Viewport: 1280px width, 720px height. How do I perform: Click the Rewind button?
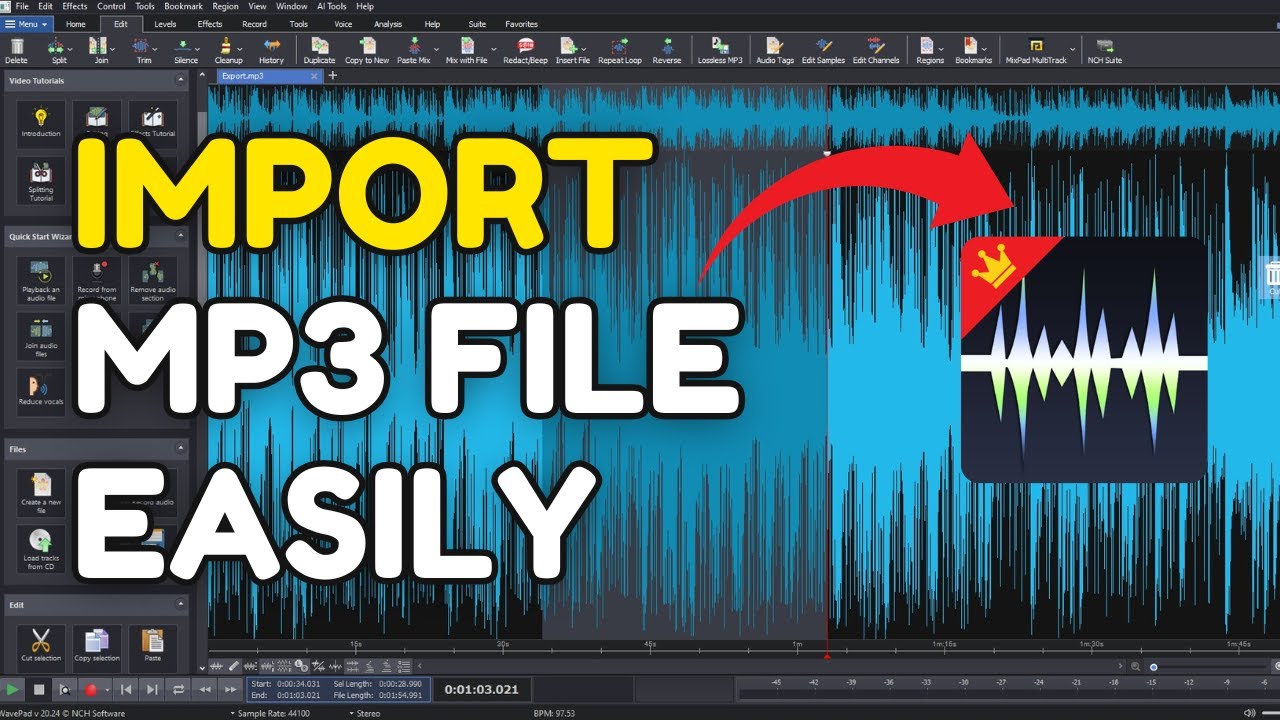(x=205, y=689)
